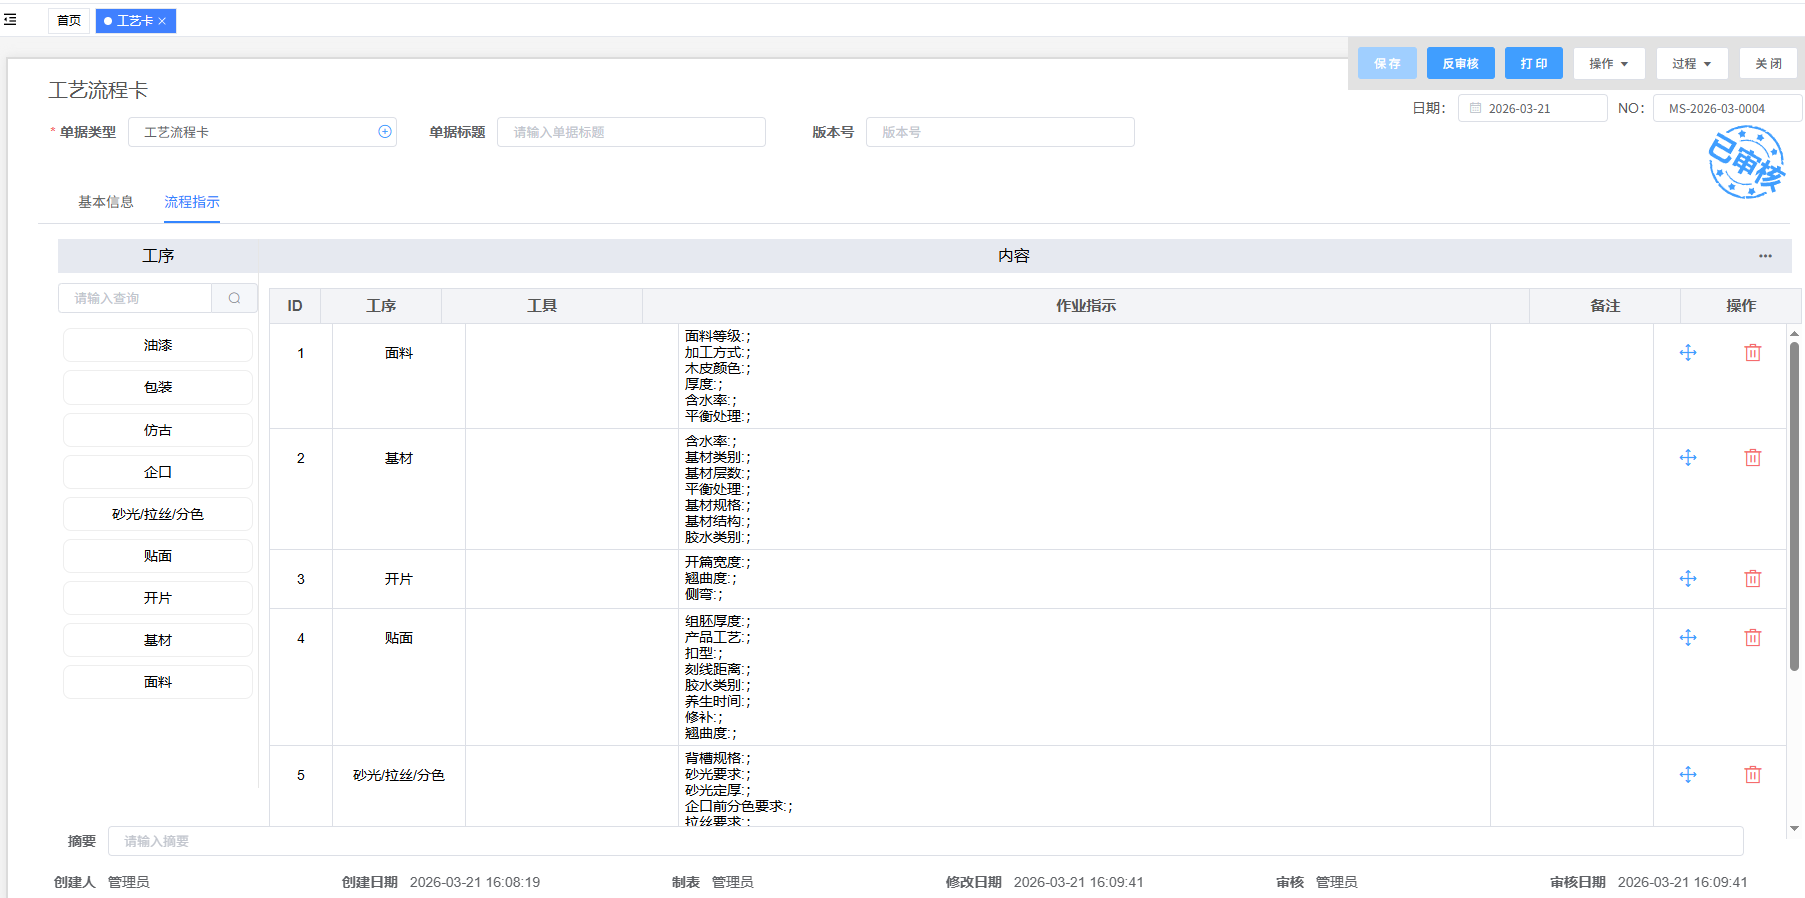Select 油漆 from the process list
The image size is (1805, 898).
tap(158, 345)
